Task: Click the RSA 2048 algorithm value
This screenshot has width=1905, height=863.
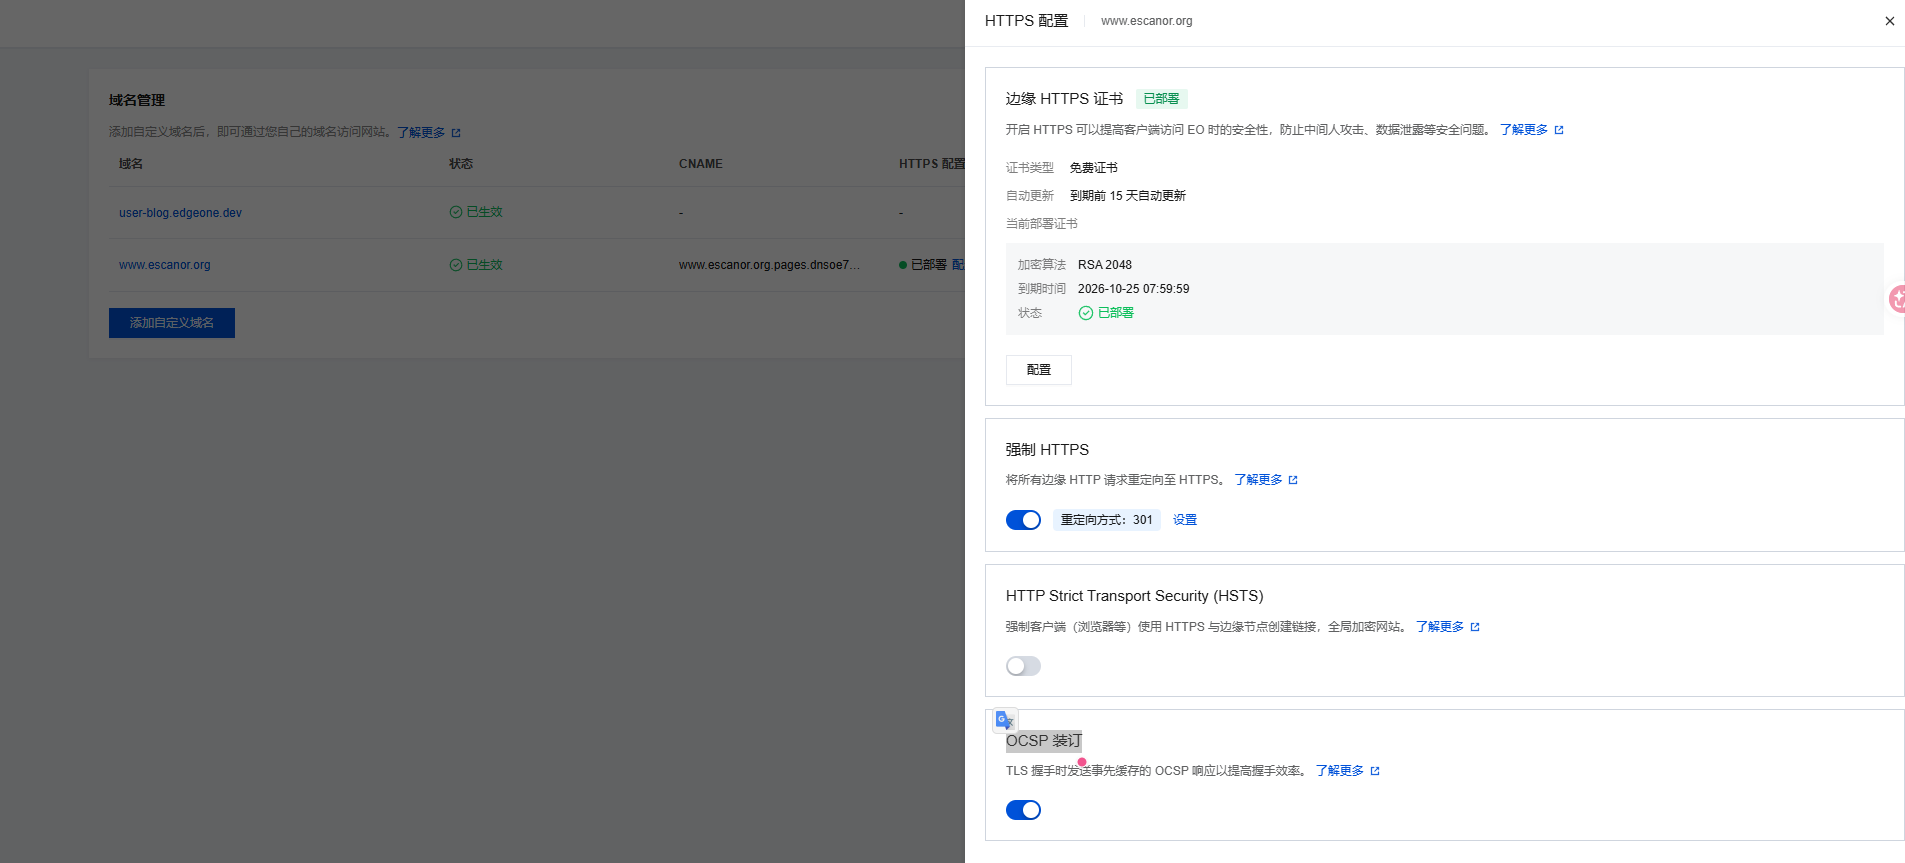Action: pos(1105,265)
